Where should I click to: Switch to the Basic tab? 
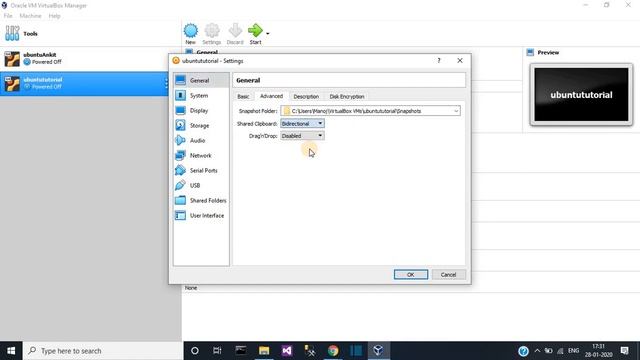point(243,97)
